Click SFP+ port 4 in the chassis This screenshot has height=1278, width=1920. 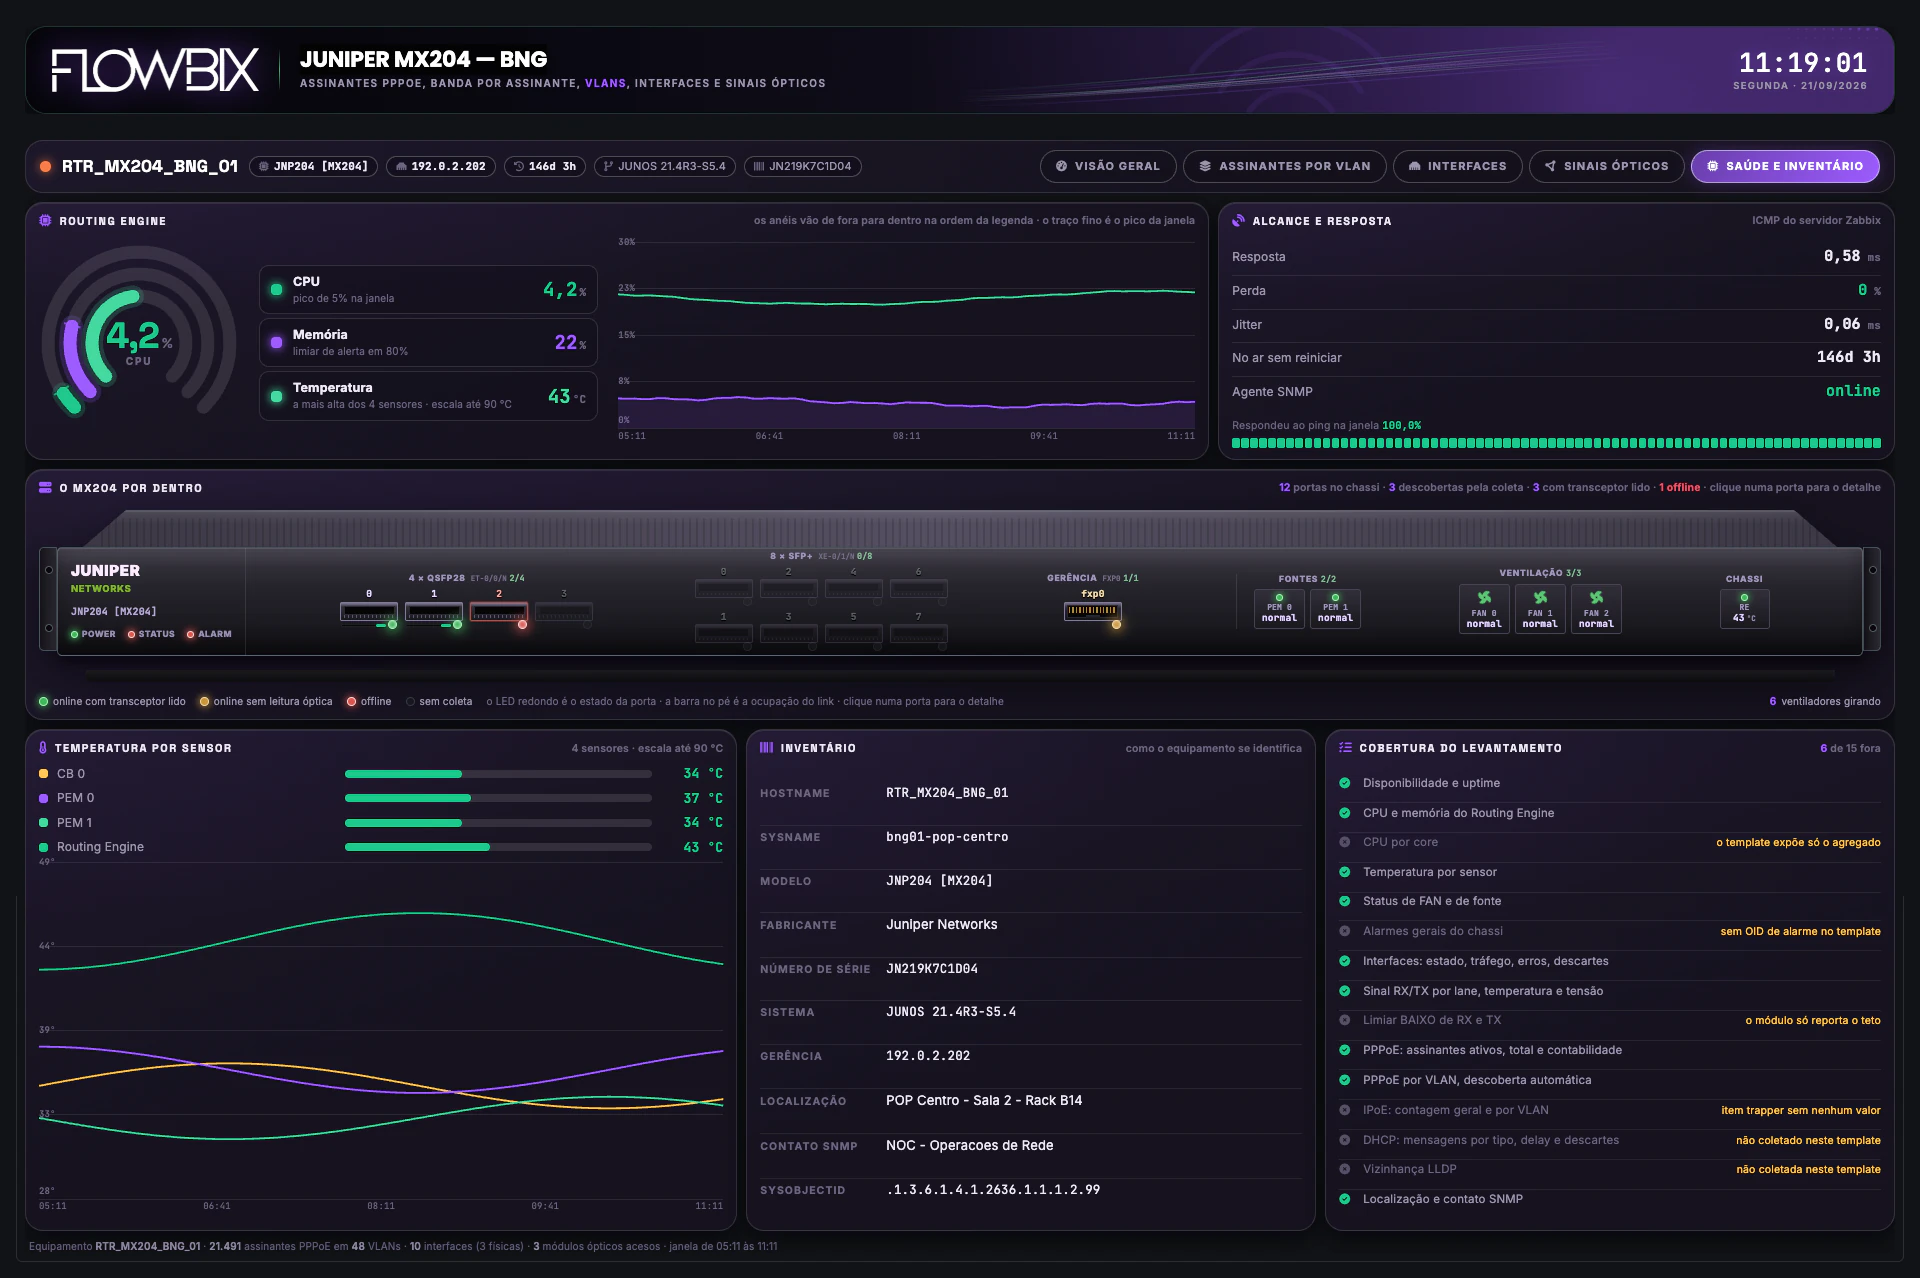pos(853,589)
